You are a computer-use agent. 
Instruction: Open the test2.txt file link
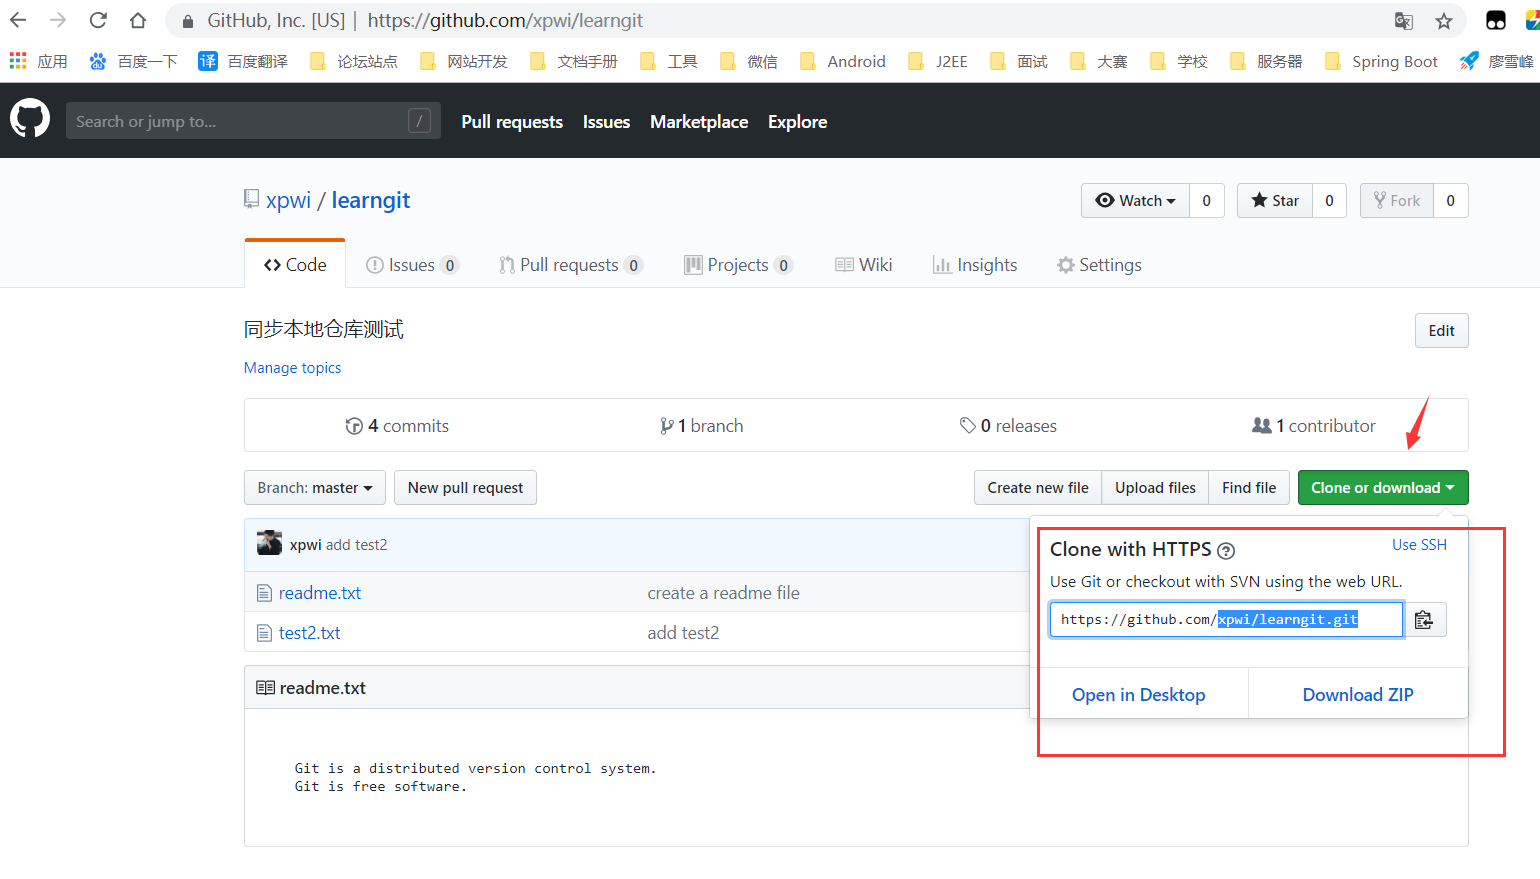click(x=309, y=633)
